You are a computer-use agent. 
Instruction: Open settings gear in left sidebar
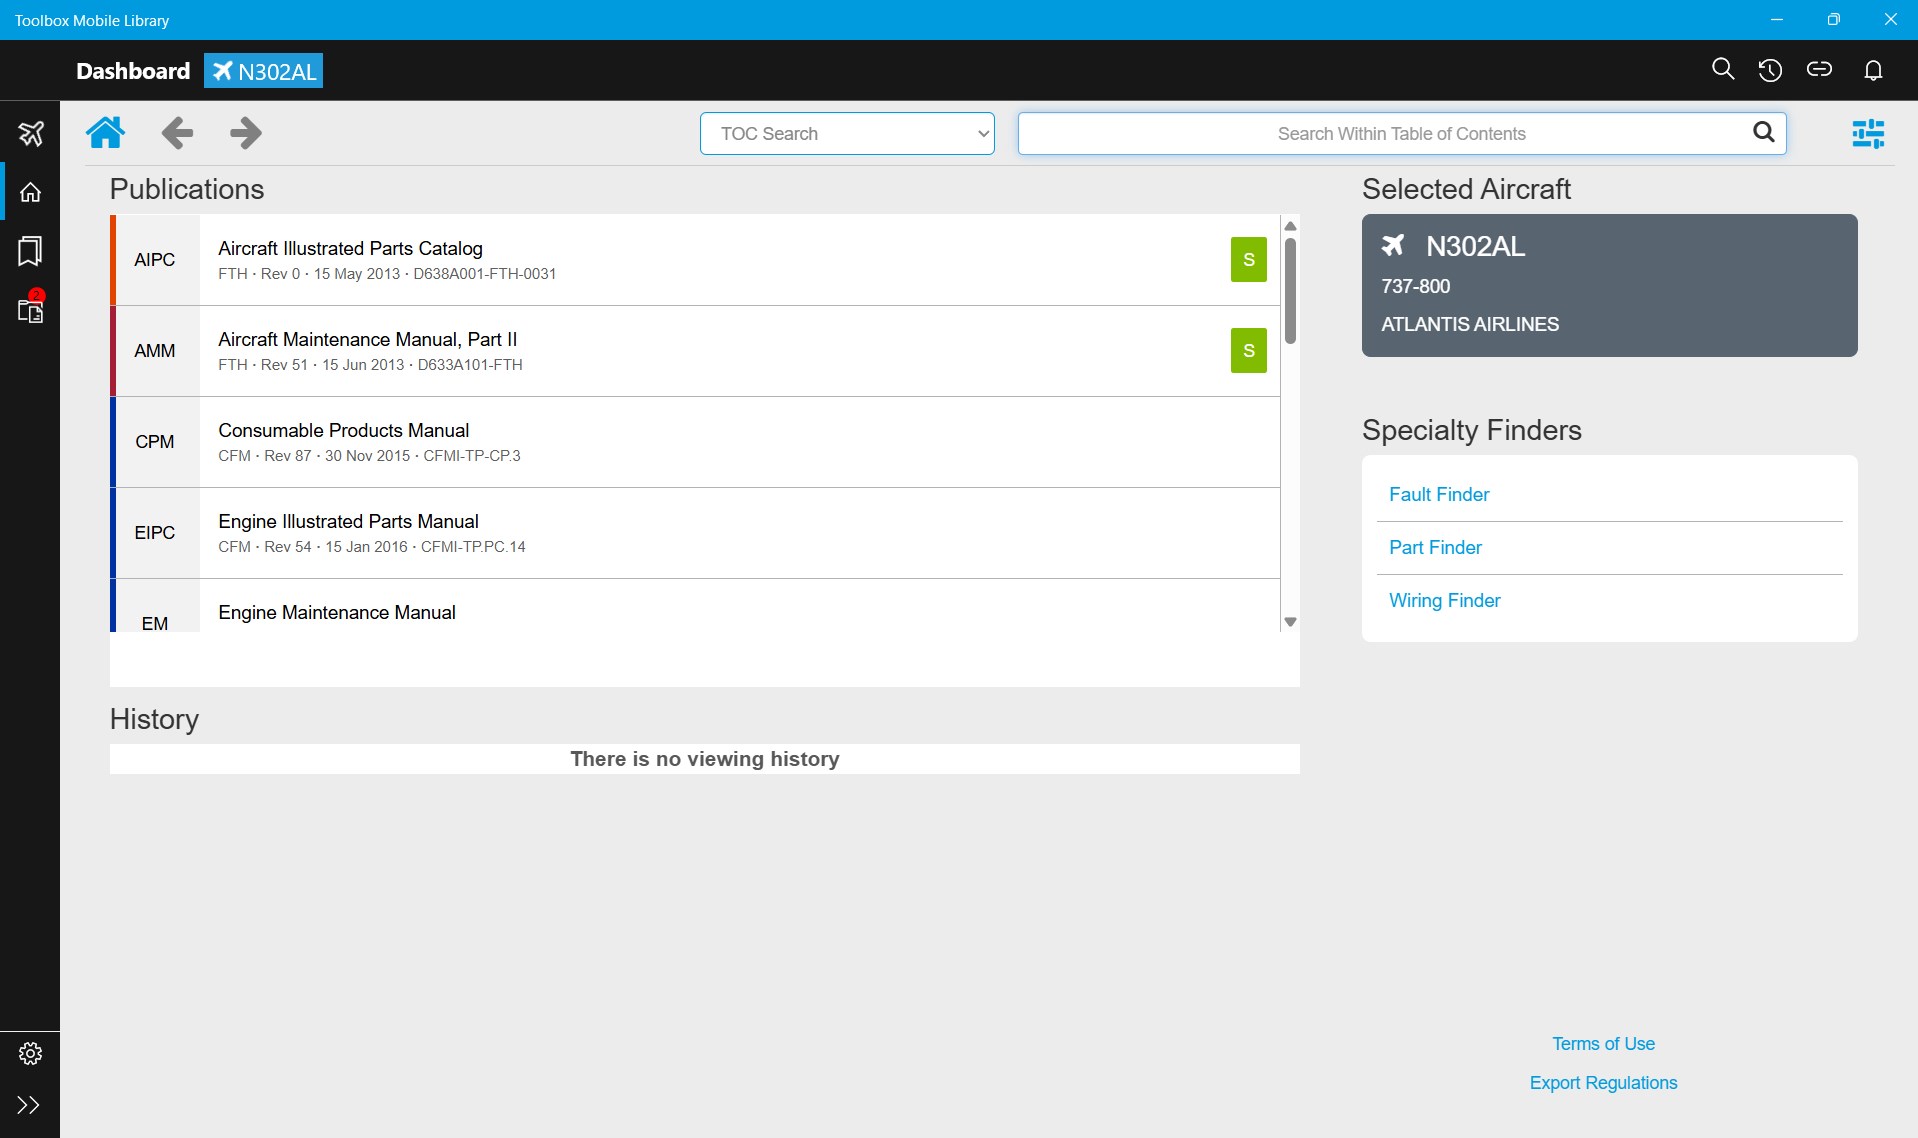[x=31, y=1053]
